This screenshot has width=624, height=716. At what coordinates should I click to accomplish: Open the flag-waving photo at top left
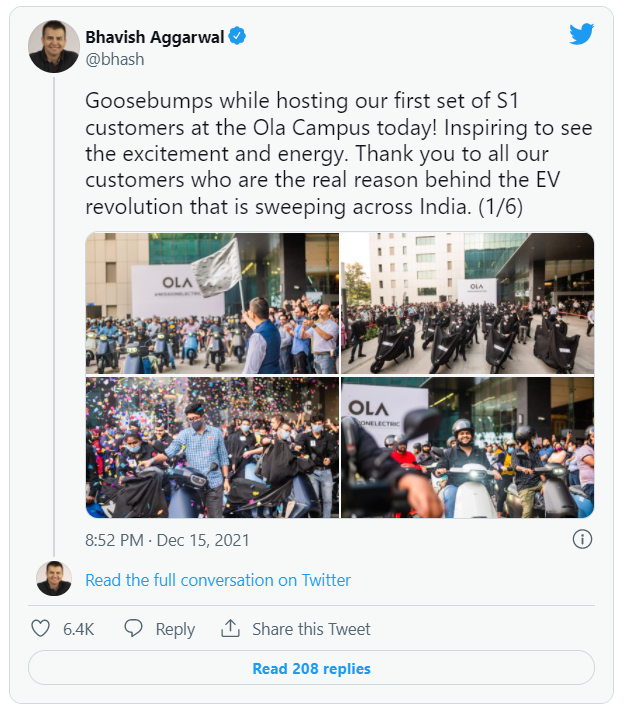click(212, 303)
